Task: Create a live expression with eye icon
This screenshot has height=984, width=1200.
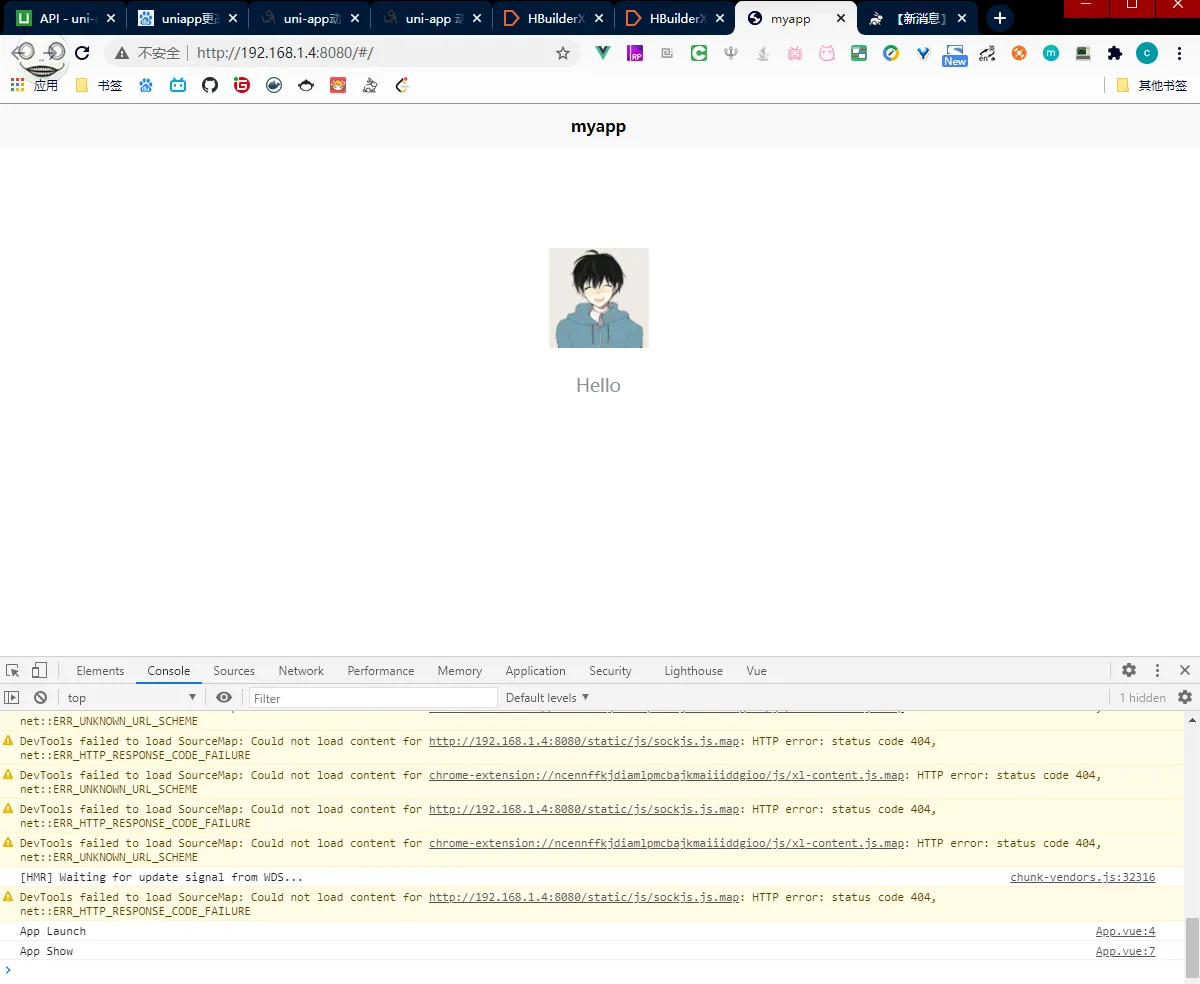Action: click(224, 697)
